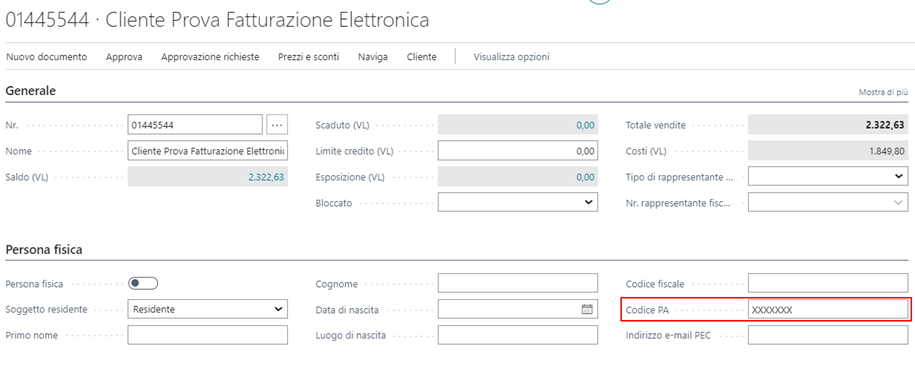Click the Costi (VL) value 1.849,80
This screenshot has height=372, width=915.
(887, 151)
